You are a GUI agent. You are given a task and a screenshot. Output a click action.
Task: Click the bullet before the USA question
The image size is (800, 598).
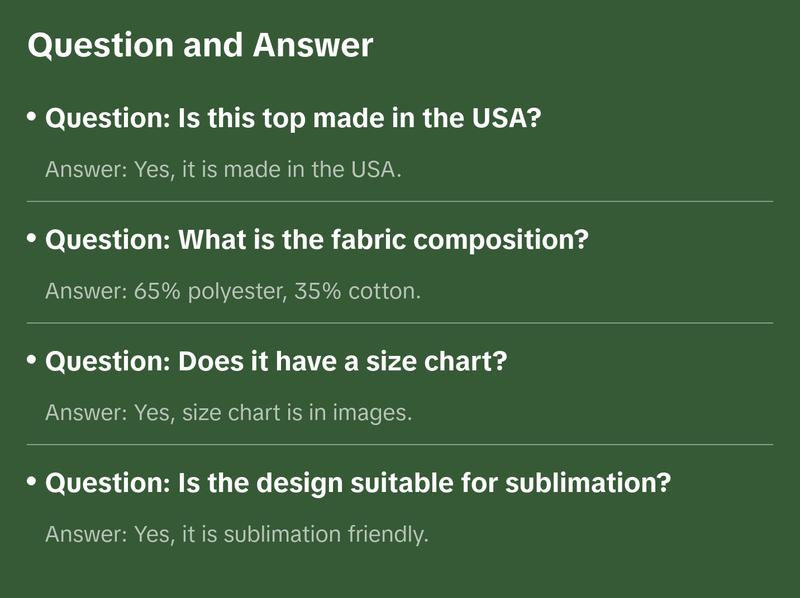point(32,118)
